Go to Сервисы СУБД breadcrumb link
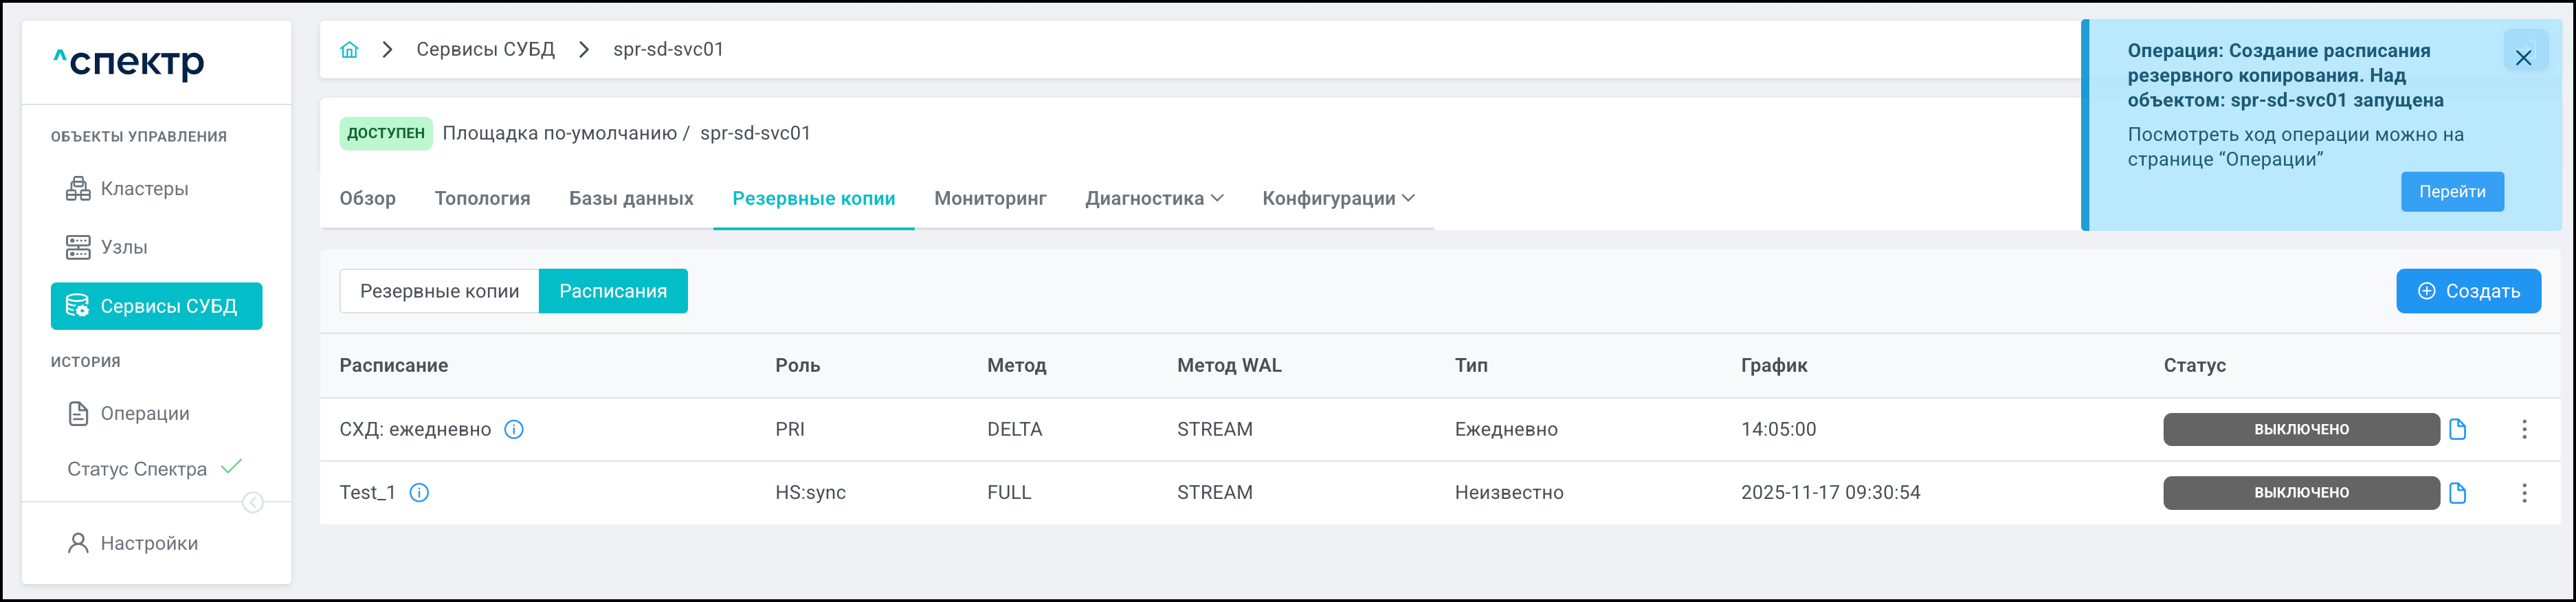 tap(485, 50)
